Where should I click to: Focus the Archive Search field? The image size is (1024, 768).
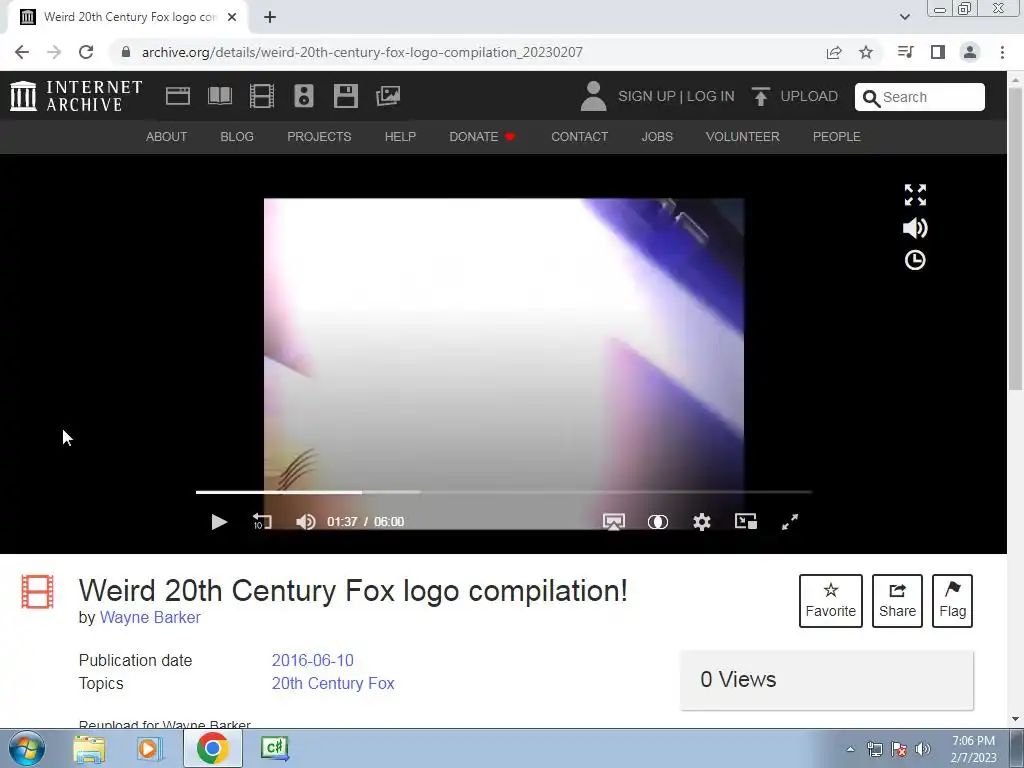[920, 97]
